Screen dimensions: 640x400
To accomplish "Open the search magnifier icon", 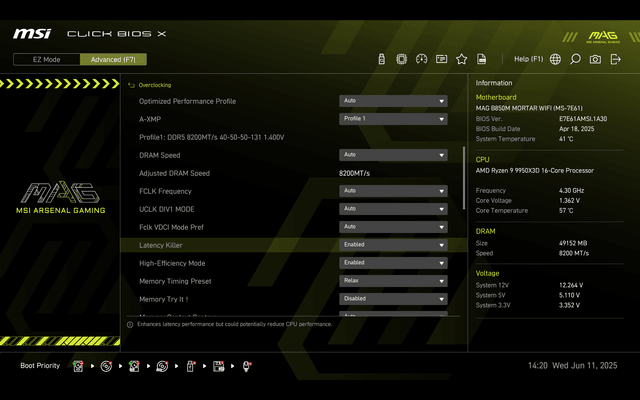I will coord(575,59).
